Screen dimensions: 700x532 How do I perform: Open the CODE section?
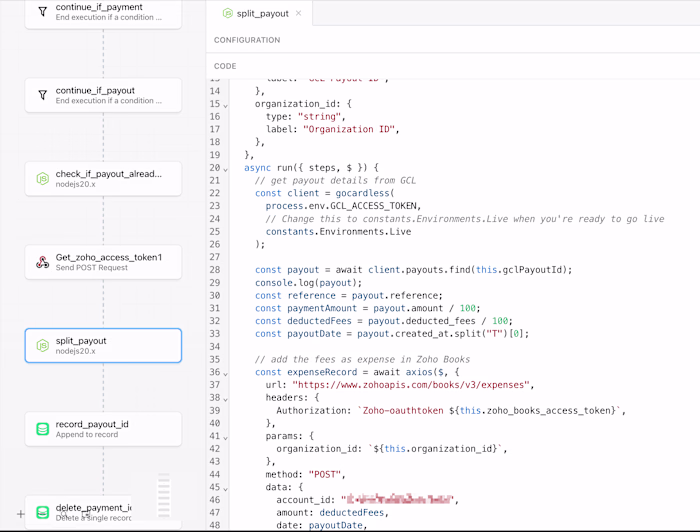click(225, 66)
